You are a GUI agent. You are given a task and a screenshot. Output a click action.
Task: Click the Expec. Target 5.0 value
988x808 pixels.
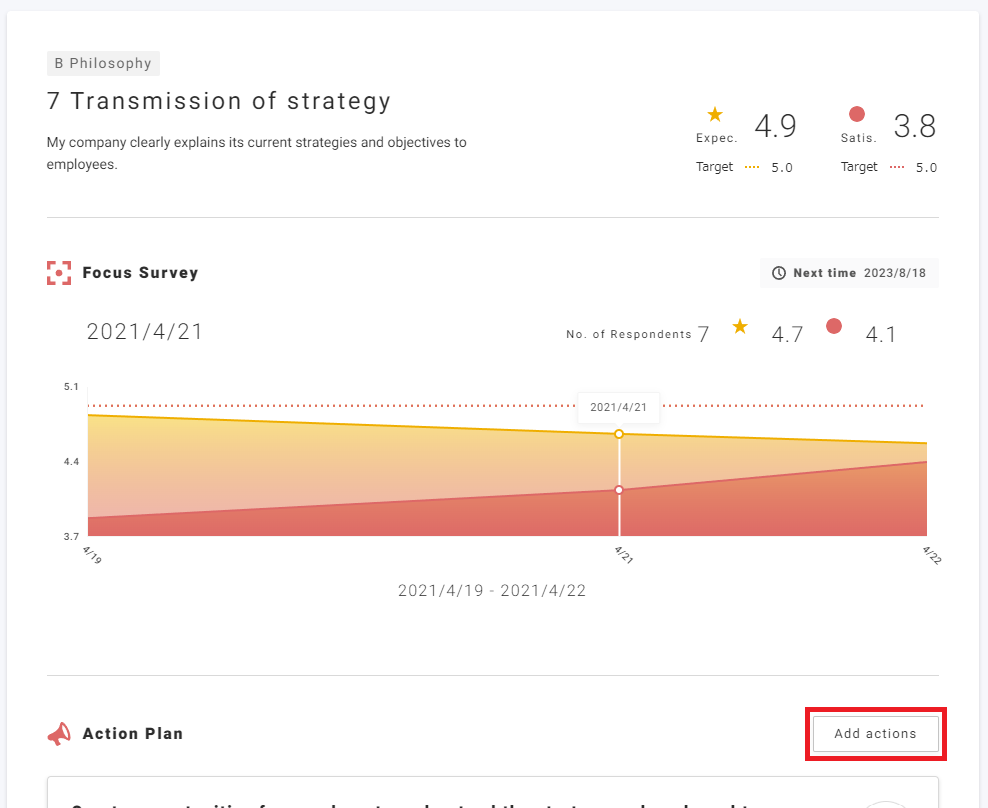(781, 168)
